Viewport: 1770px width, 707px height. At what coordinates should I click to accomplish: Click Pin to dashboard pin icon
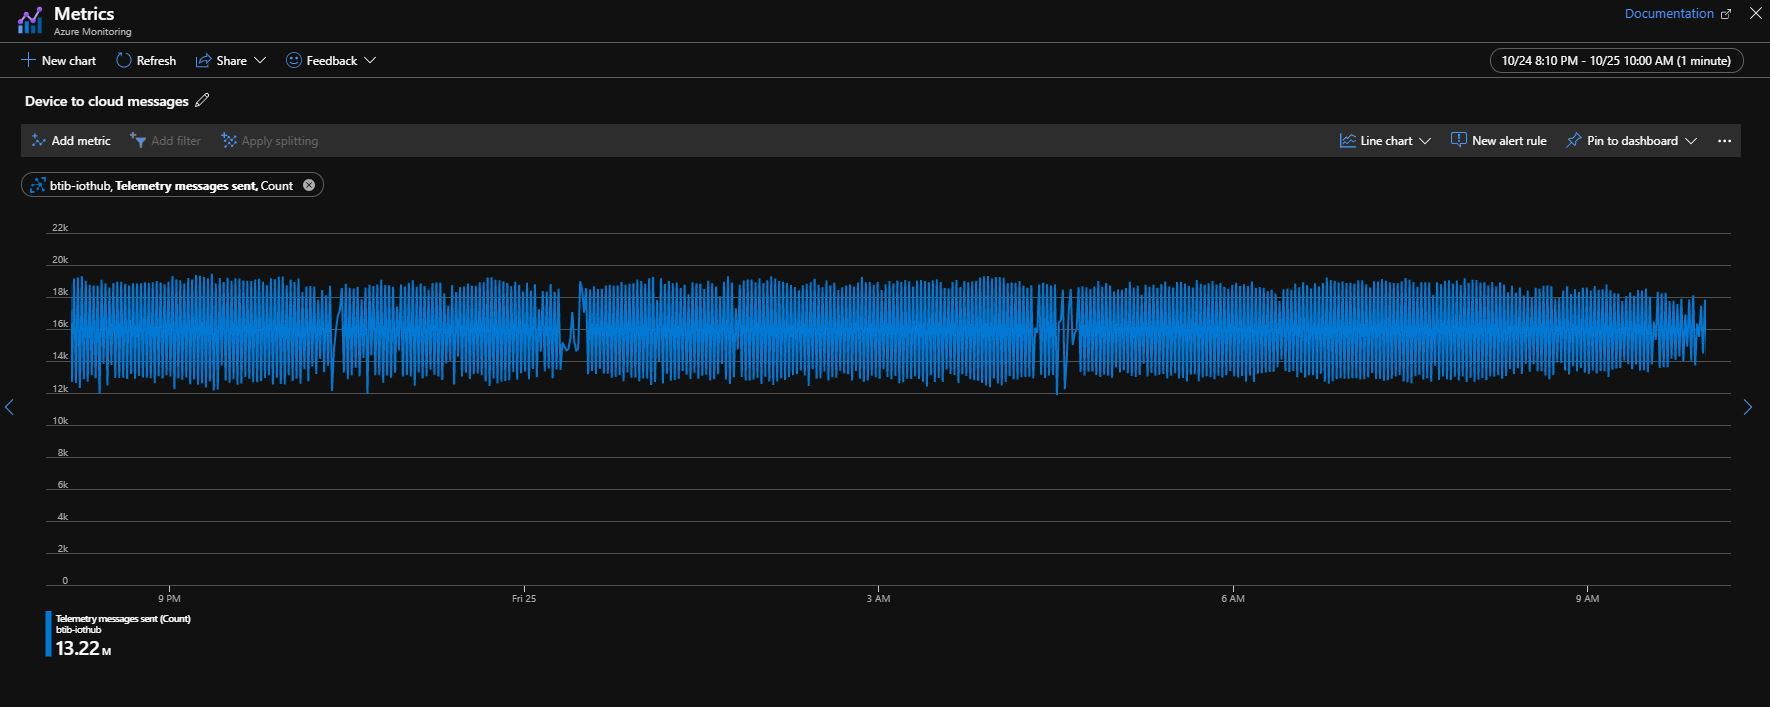click(x=1574, y=141)
